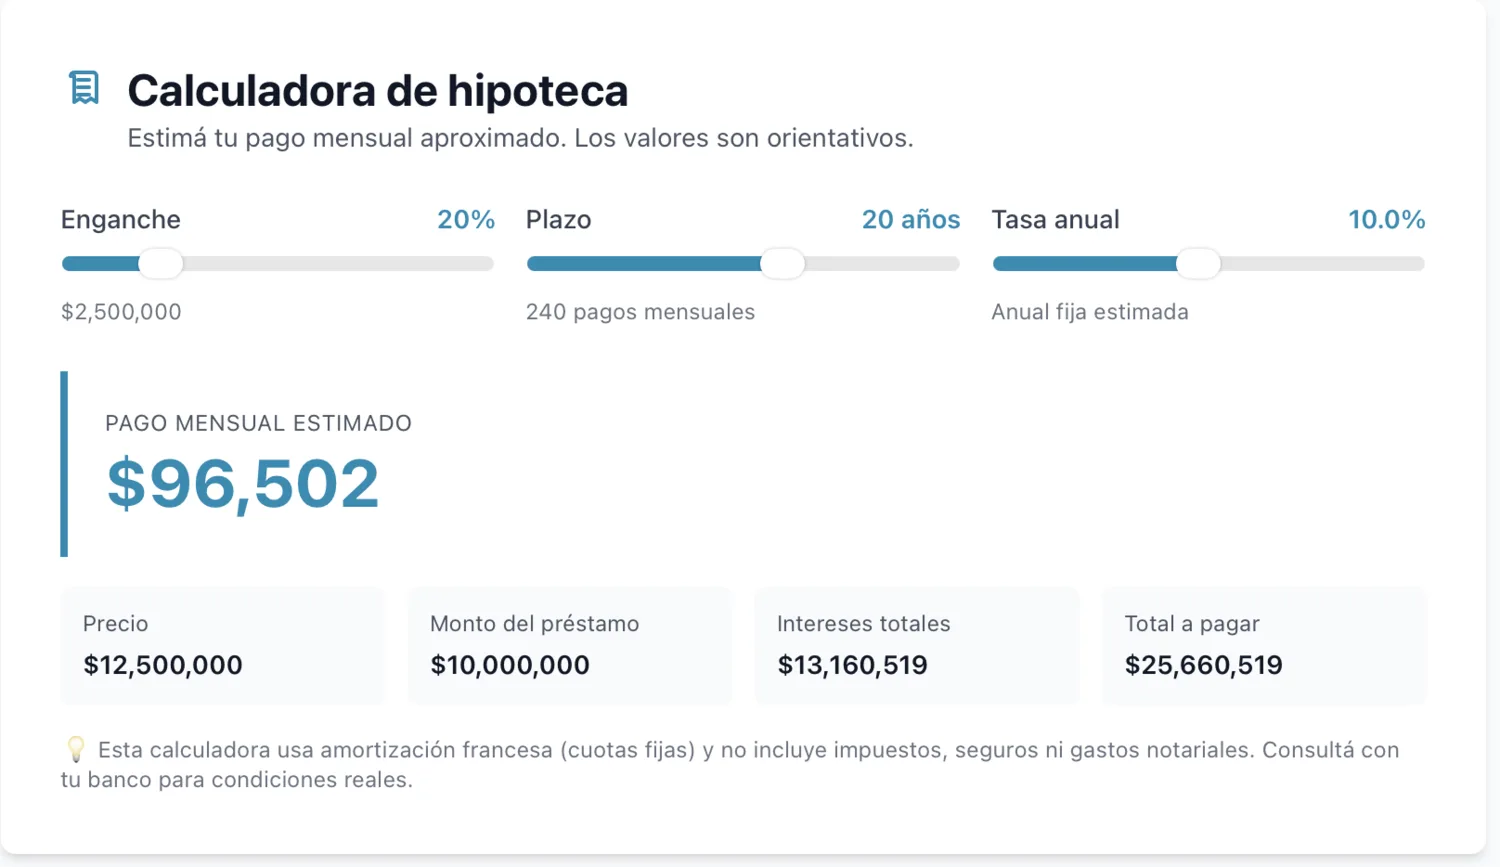The height and width of the screenshot is (867, 1500).
Task: Click the Enganche label
Action: (121, 220)
